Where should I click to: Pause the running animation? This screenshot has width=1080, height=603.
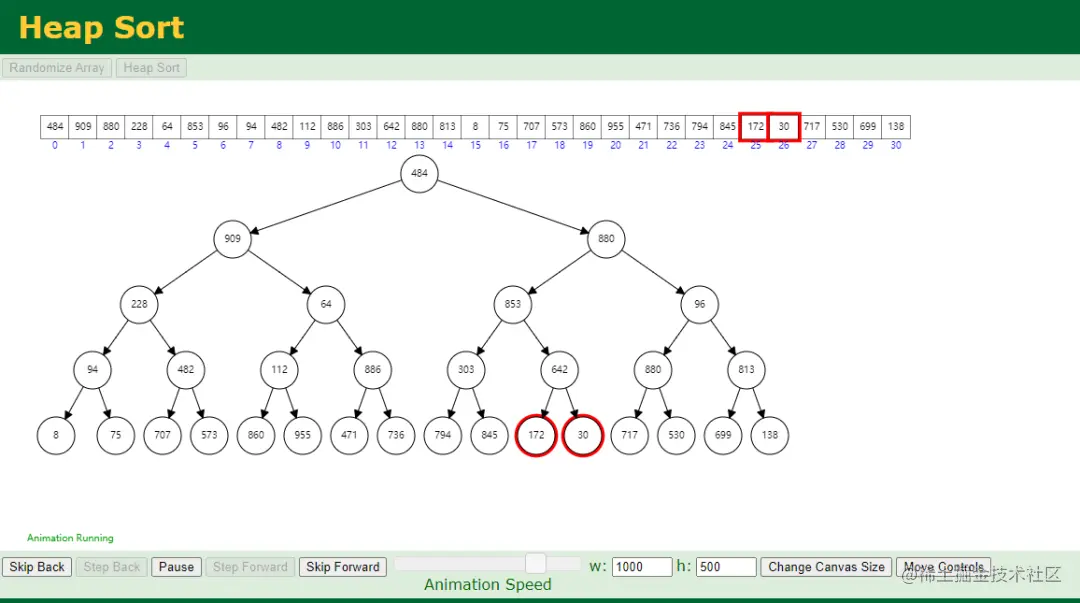pyautogui.click(x=176, y=566)
